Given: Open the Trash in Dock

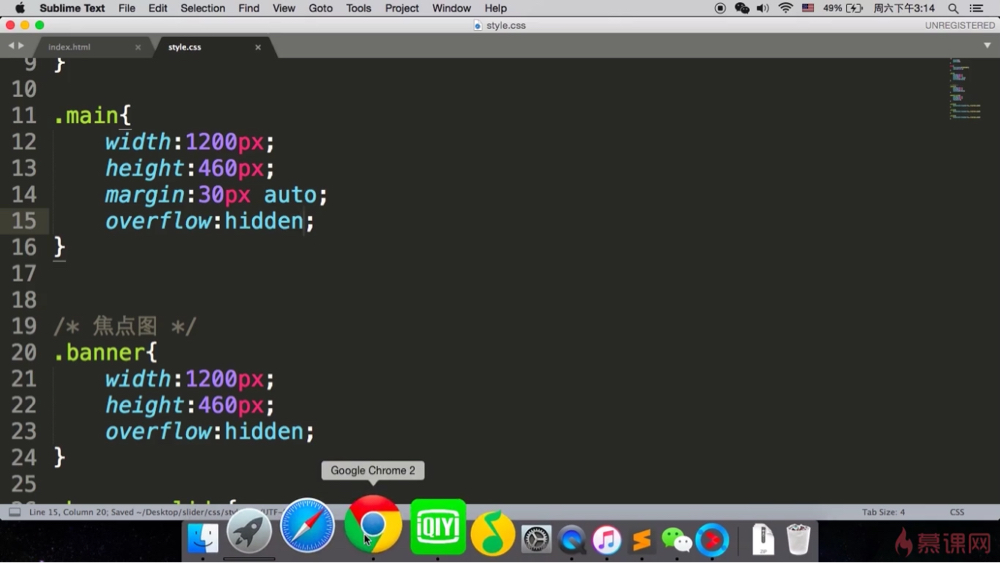Looking at the screenshot, I should [x=798, y=539].
